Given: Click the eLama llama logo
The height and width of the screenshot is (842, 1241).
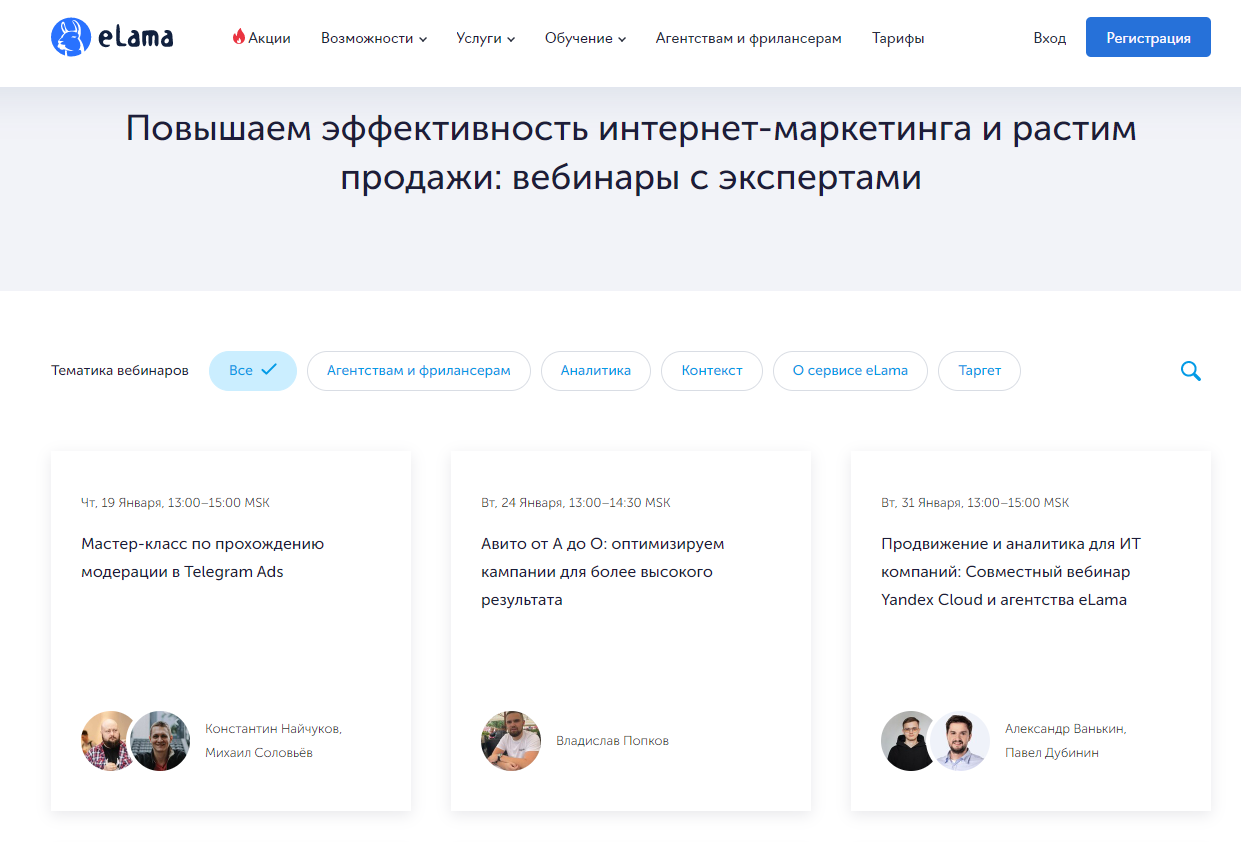Looking at the screenshot, I should pyautogui.click(x=111, y=38).
